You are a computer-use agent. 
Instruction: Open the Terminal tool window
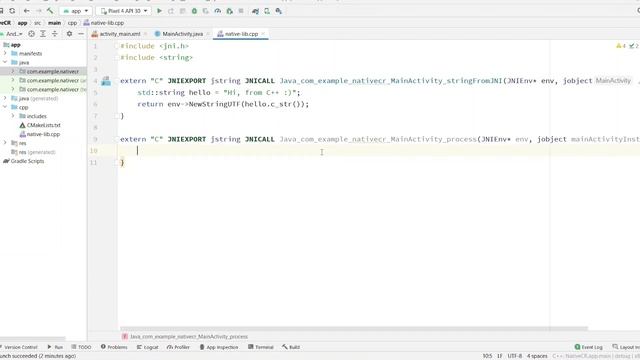point(261,347)
